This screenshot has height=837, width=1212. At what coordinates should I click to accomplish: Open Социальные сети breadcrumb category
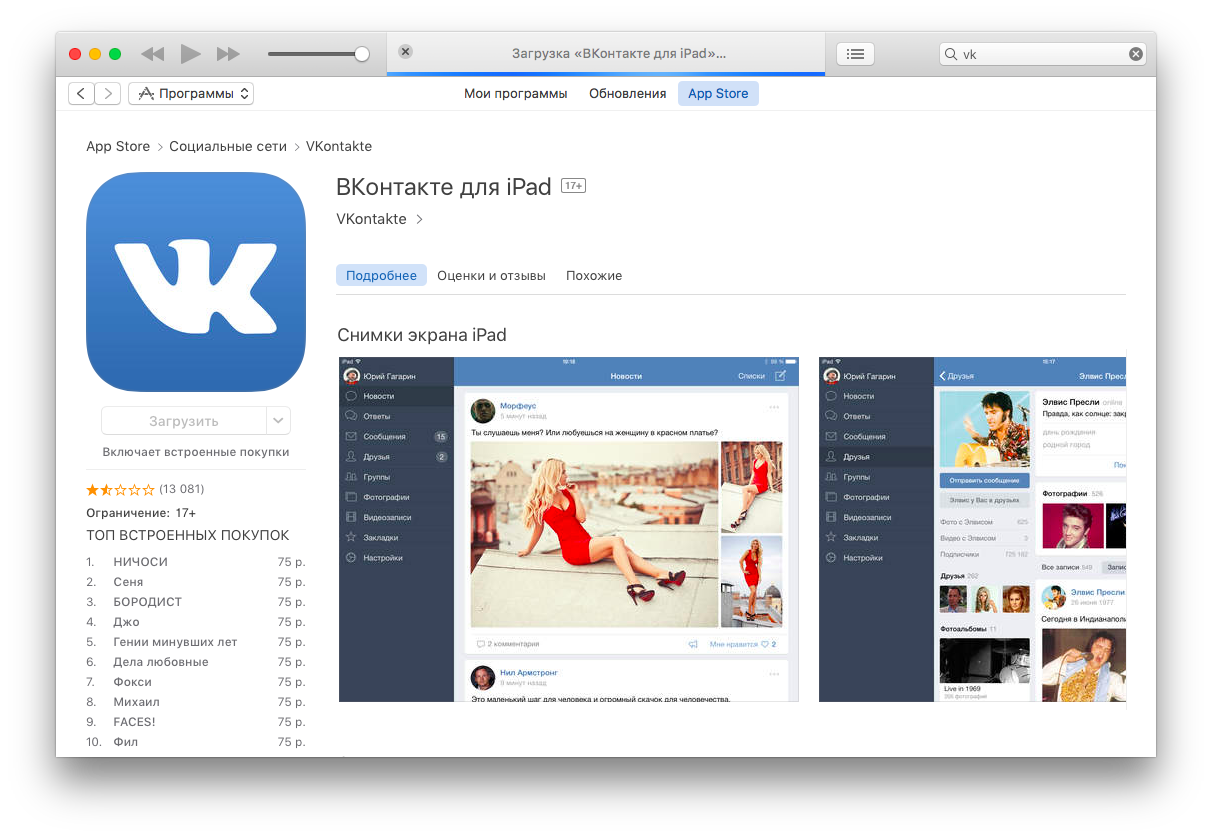coord(228,146)
